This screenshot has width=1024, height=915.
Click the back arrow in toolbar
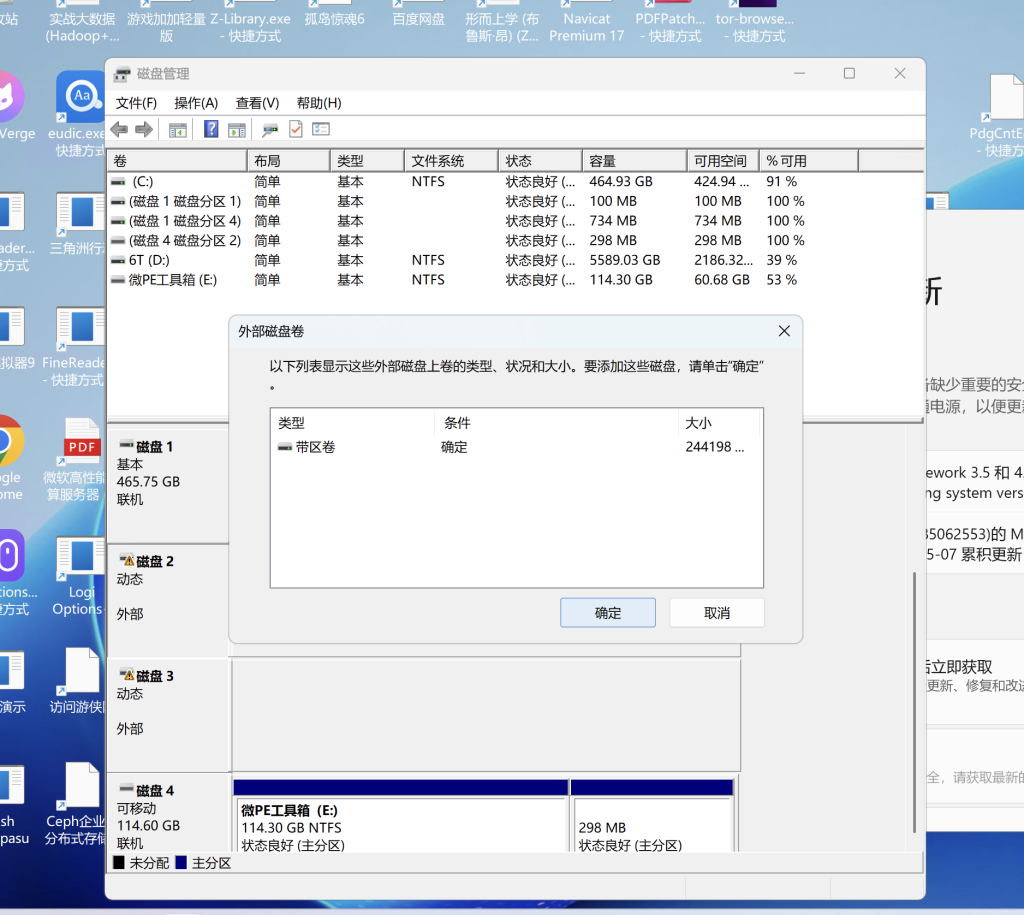[119, 129]
